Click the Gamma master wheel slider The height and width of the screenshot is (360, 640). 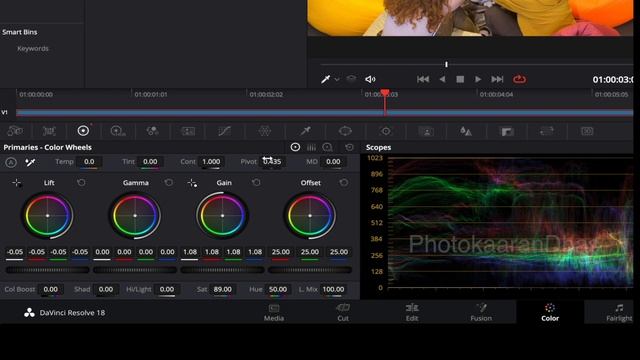coord(135,270)
